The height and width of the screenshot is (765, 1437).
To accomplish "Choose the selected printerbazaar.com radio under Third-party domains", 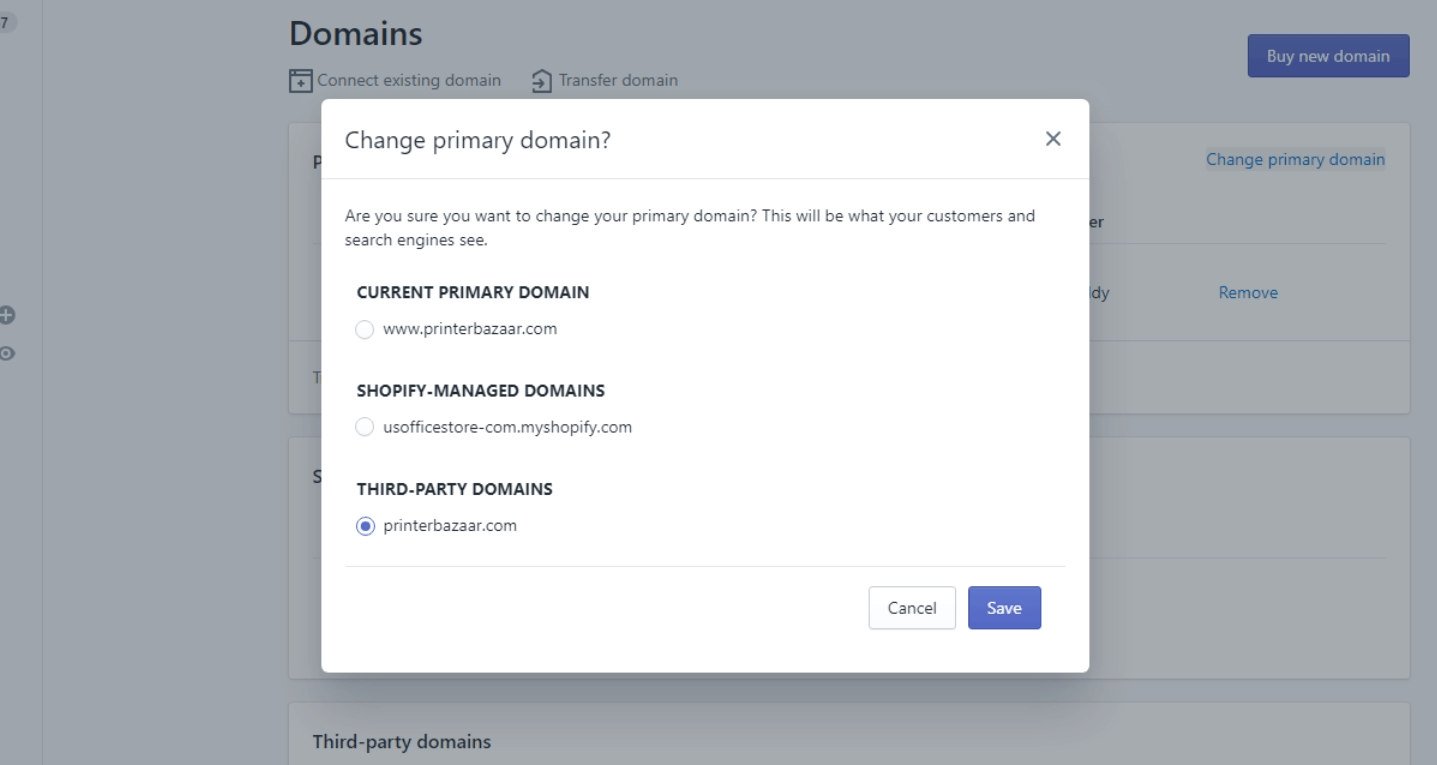I will 365,526.
